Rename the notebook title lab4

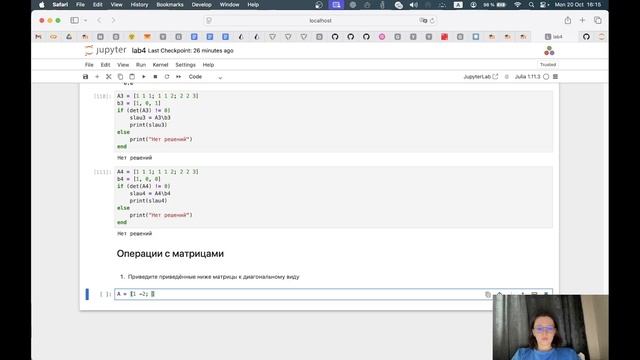pos(139,51)
